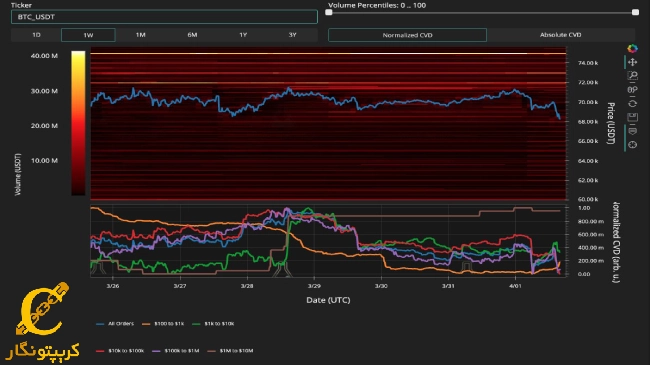Toggle $100k to $1M series in legend
The image size is (650, 365).
pos(176,351)
